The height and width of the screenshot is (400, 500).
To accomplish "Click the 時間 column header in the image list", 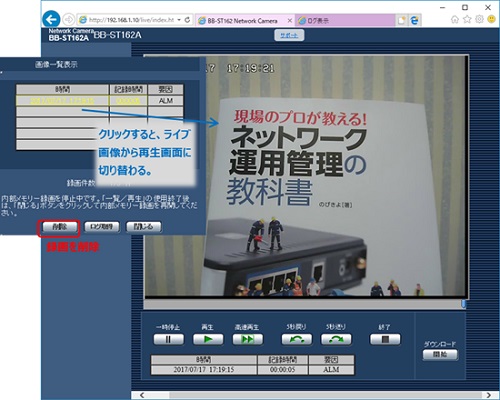I will coord(63,89).
